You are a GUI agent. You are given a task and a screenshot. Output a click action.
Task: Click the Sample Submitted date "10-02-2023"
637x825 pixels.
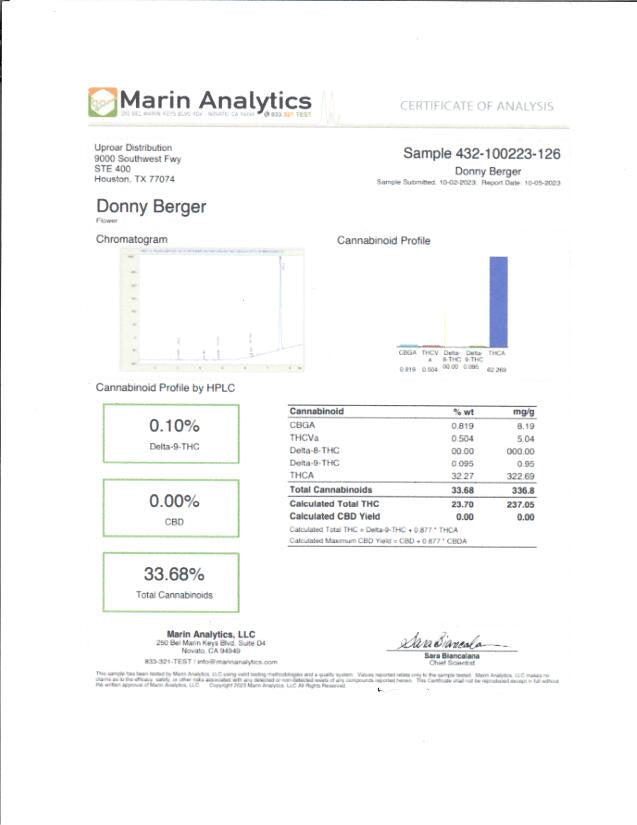click(x=457, y=183)
